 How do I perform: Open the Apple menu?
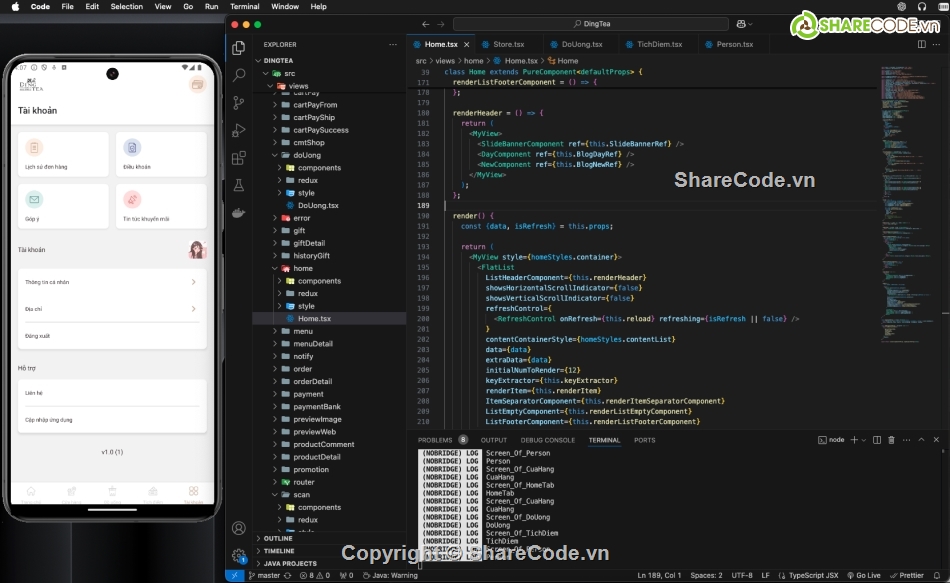tap(15, 7)
